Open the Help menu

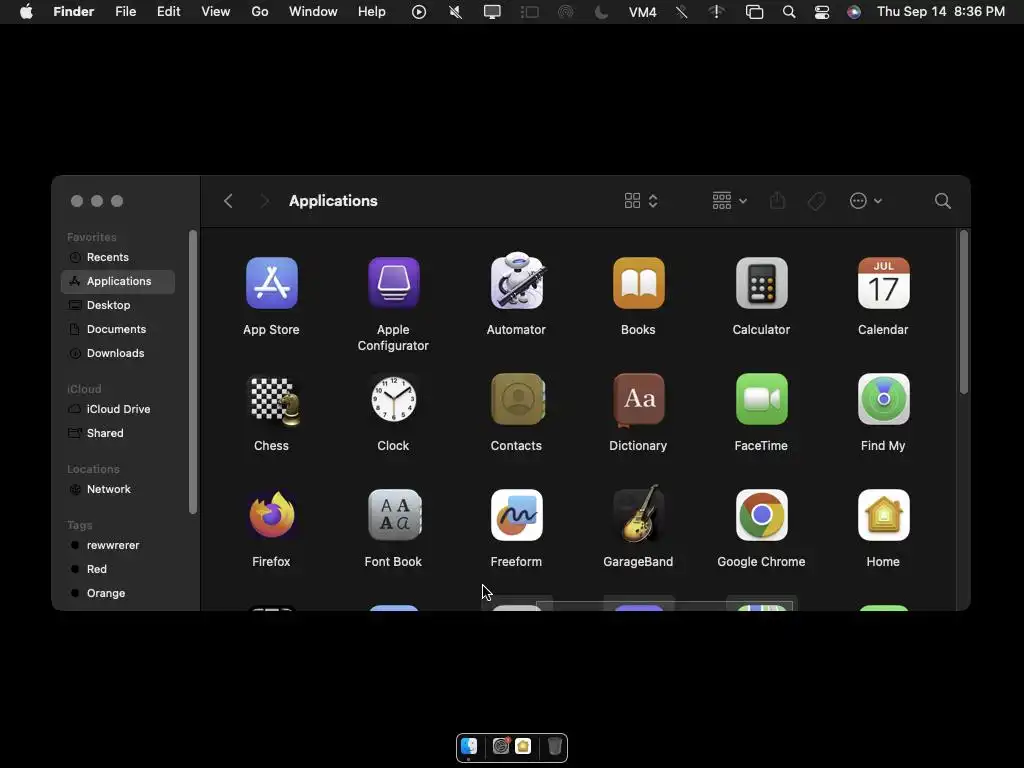pos(372,12)
